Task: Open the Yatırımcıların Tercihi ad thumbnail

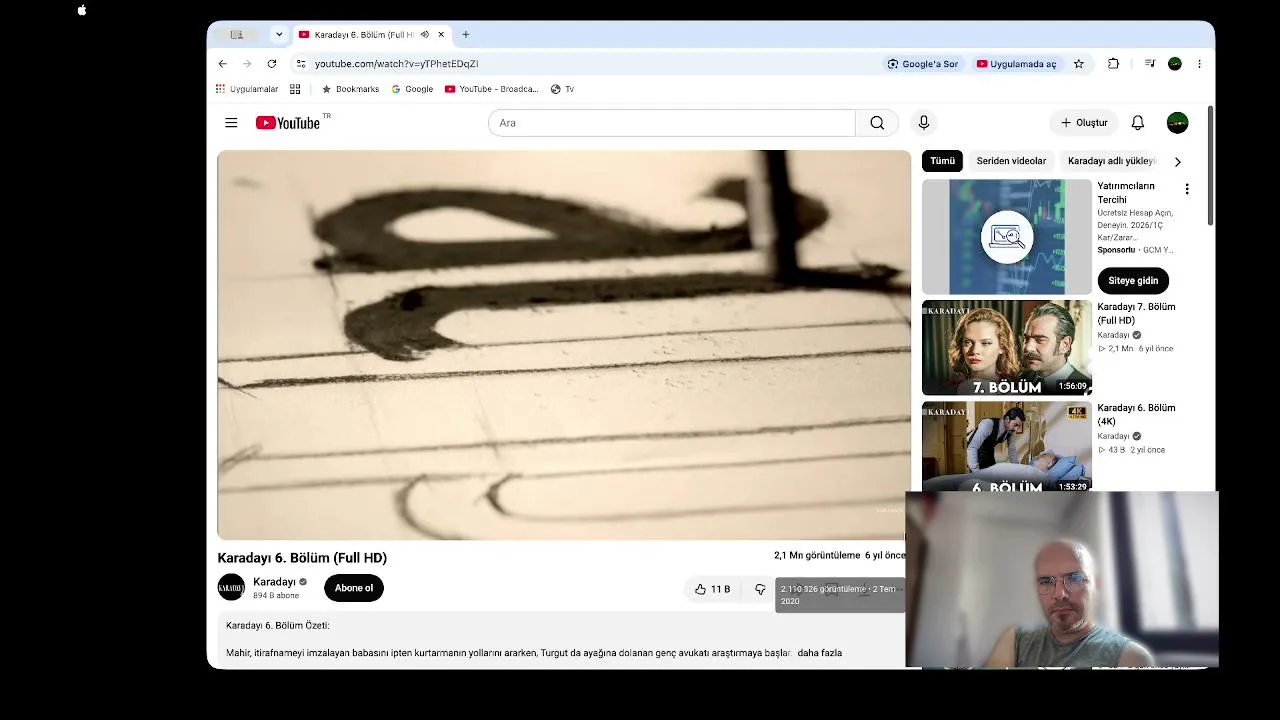Action: pos(1007,237)
